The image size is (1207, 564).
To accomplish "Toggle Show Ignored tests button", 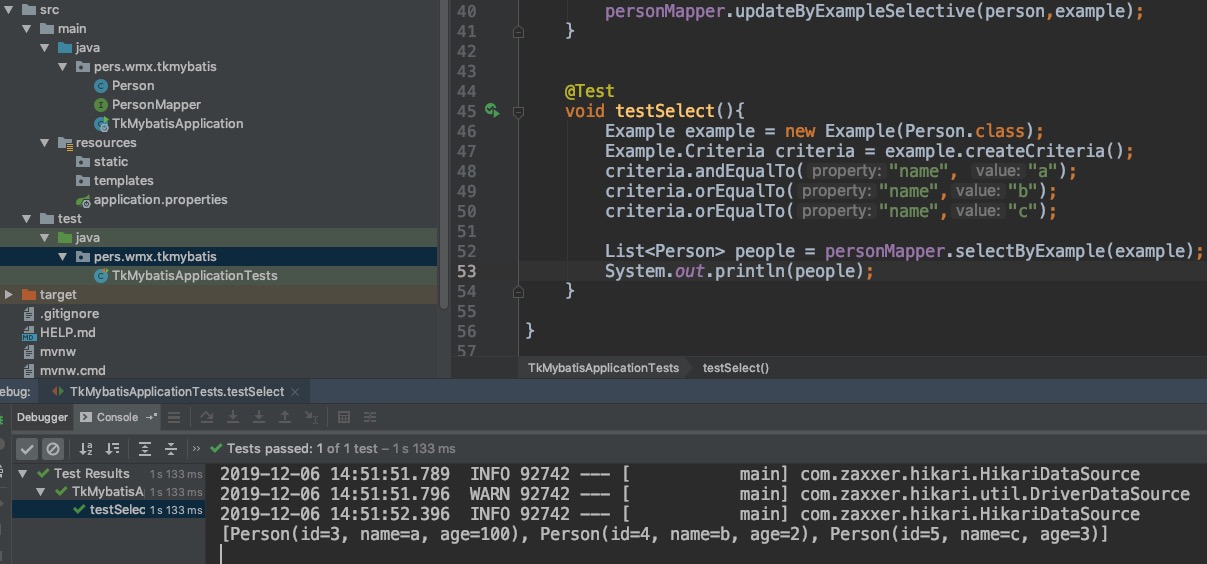I will [x=53, y=449].
